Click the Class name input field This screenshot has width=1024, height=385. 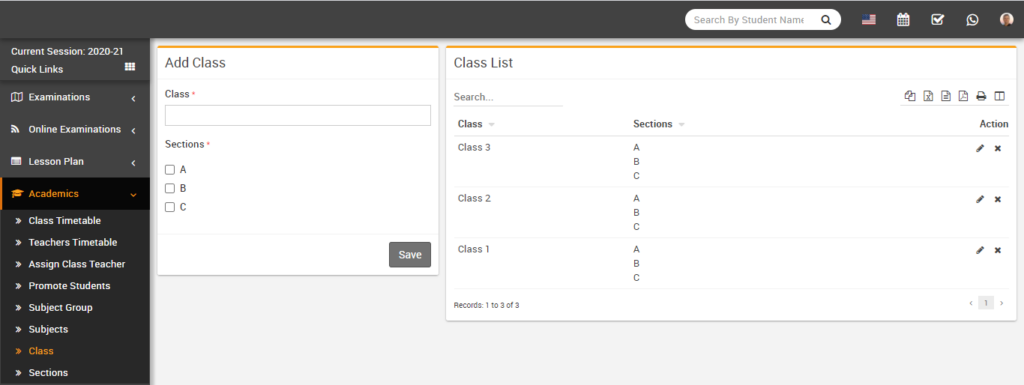click(x=298, y=116)
